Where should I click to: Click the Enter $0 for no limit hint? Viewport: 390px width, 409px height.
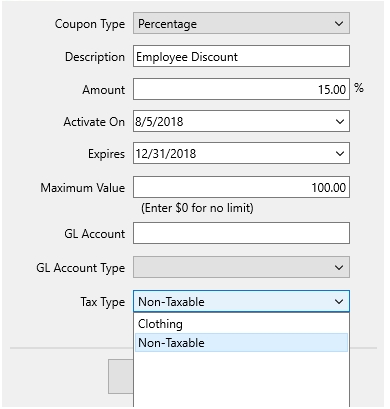point(197,208)
